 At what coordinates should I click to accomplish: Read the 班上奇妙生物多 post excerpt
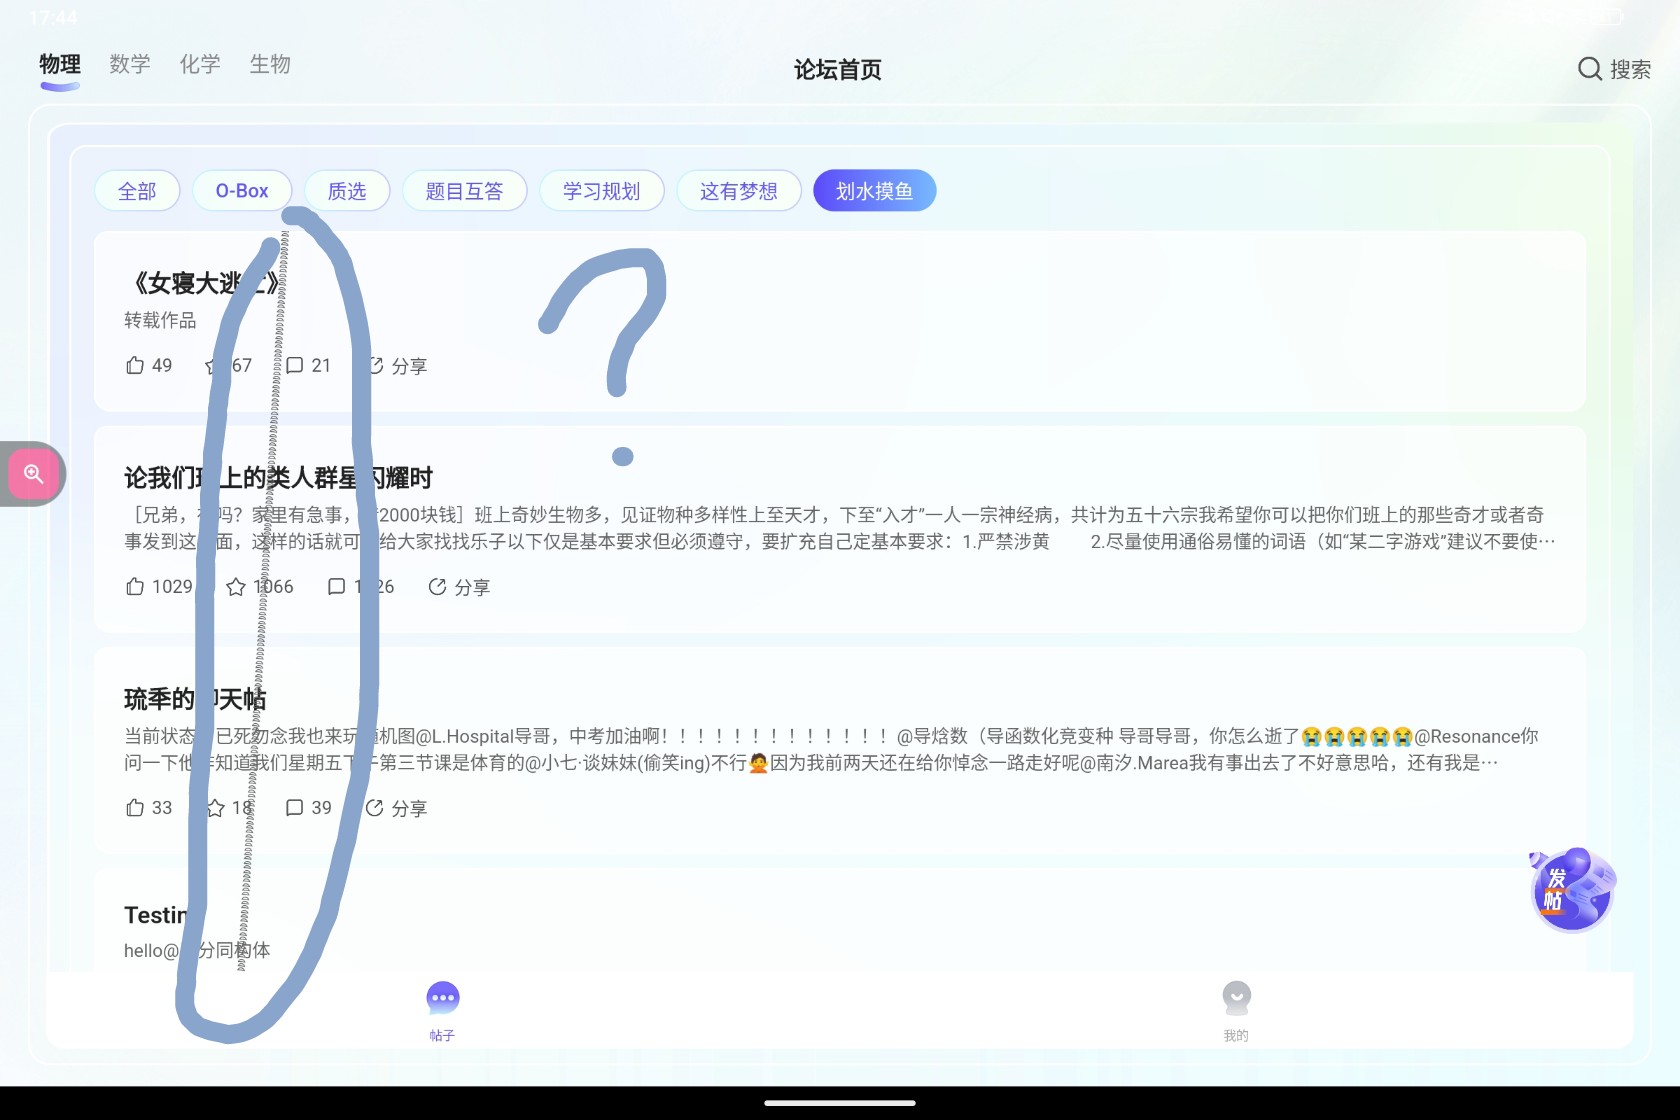[839, 528]
